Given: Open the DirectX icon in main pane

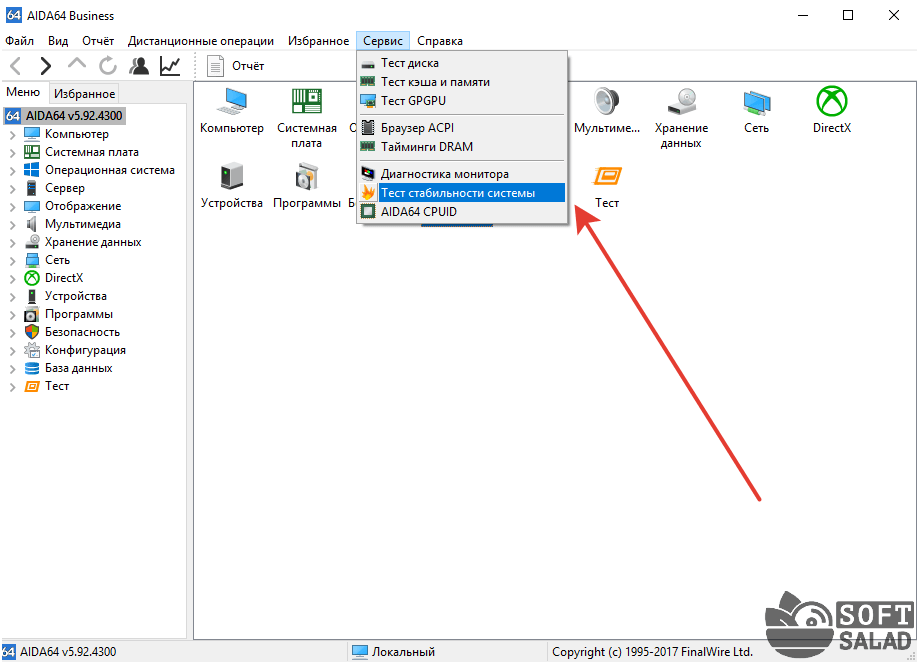Looking at the screenshot, I should (832, 111).
